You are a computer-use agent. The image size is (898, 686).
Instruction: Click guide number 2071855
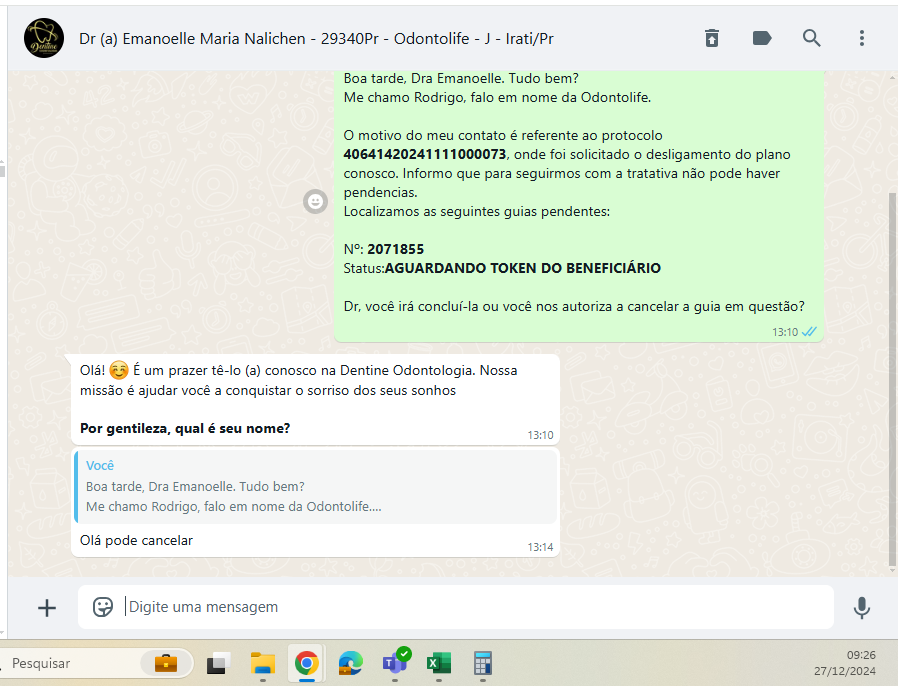[x=395, y=249]
